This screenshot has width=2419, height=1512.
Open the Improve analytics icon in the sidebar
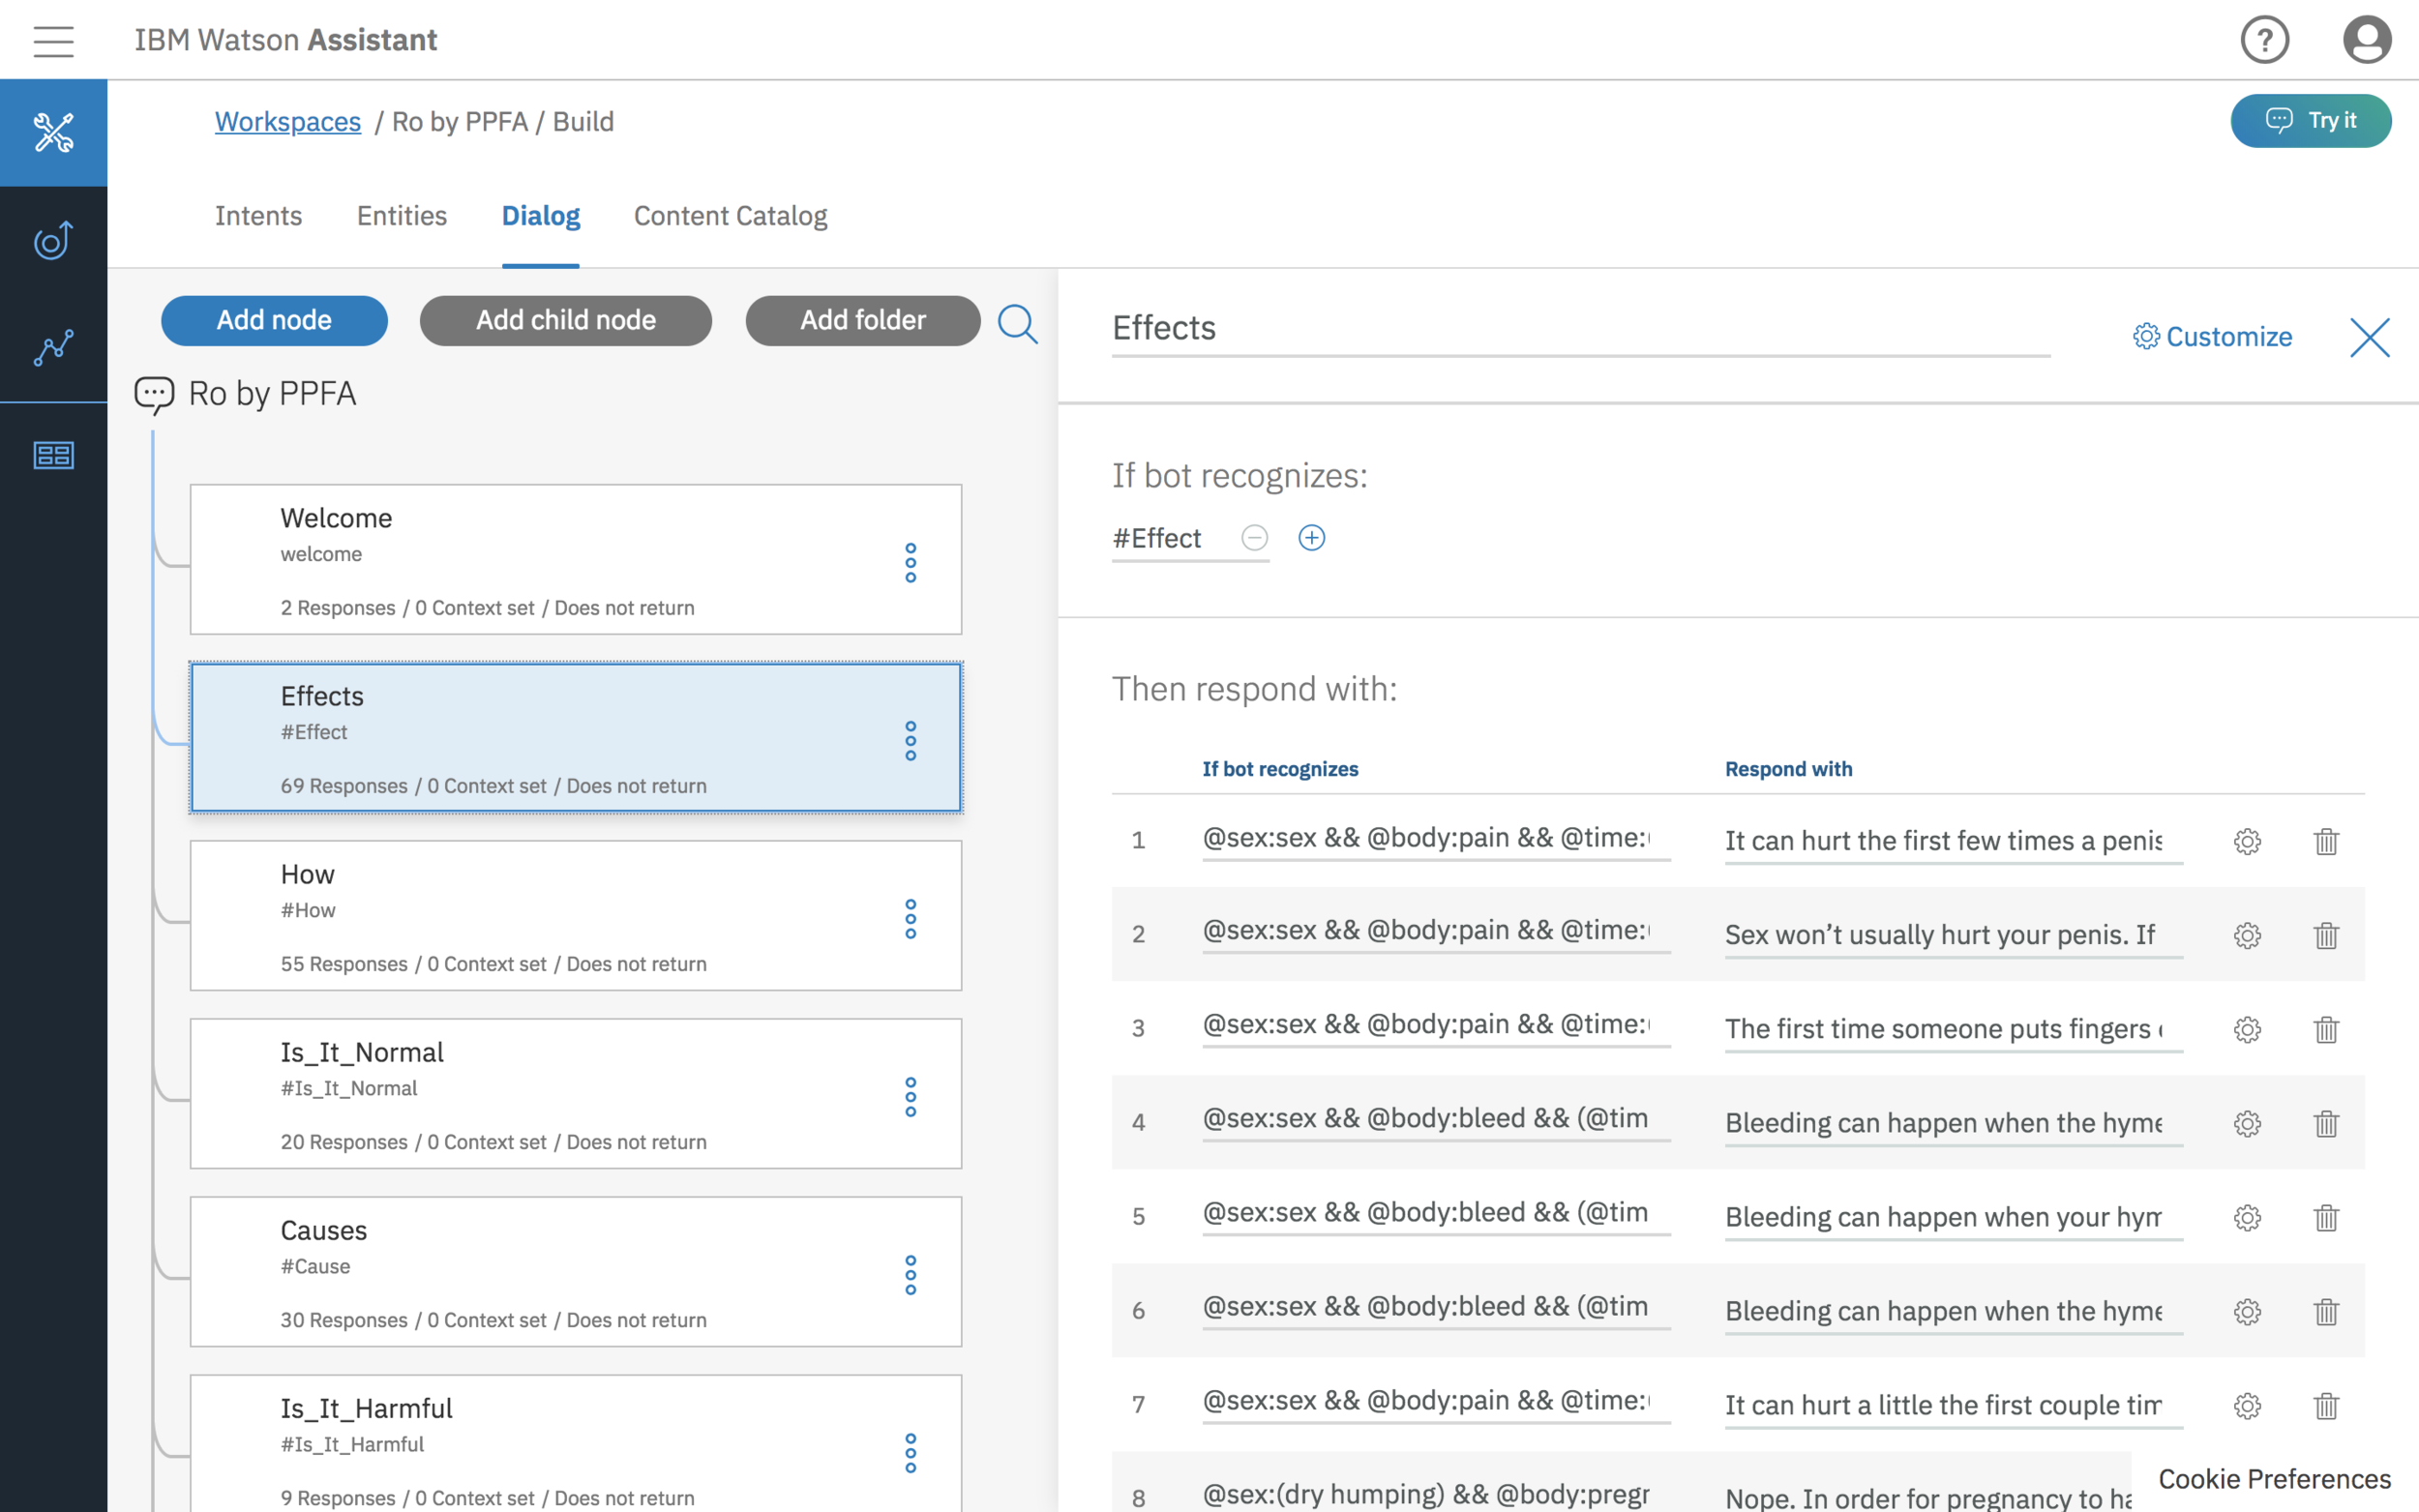(53, 347)
